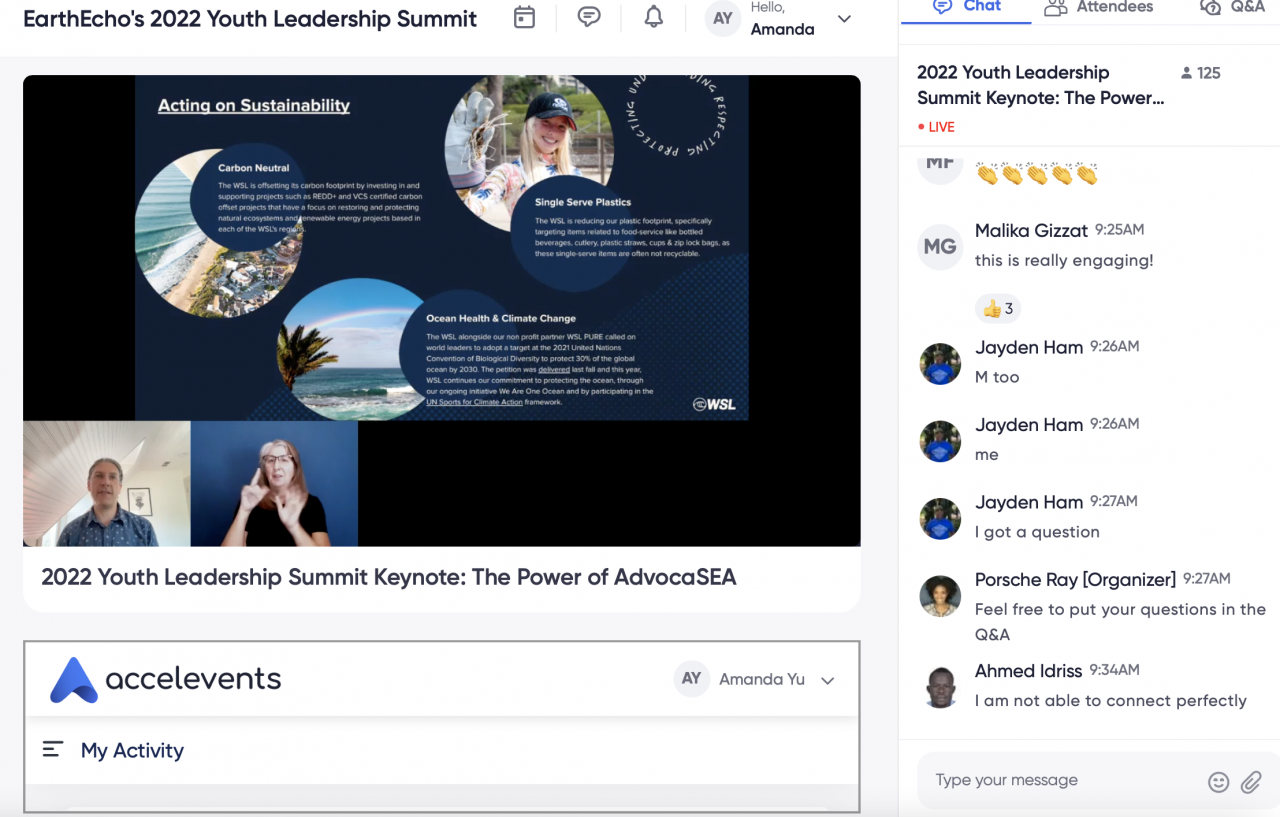Viewport: 1280px width, 817px height.
Task: Click the keynote presentation video
Action: 441,310
